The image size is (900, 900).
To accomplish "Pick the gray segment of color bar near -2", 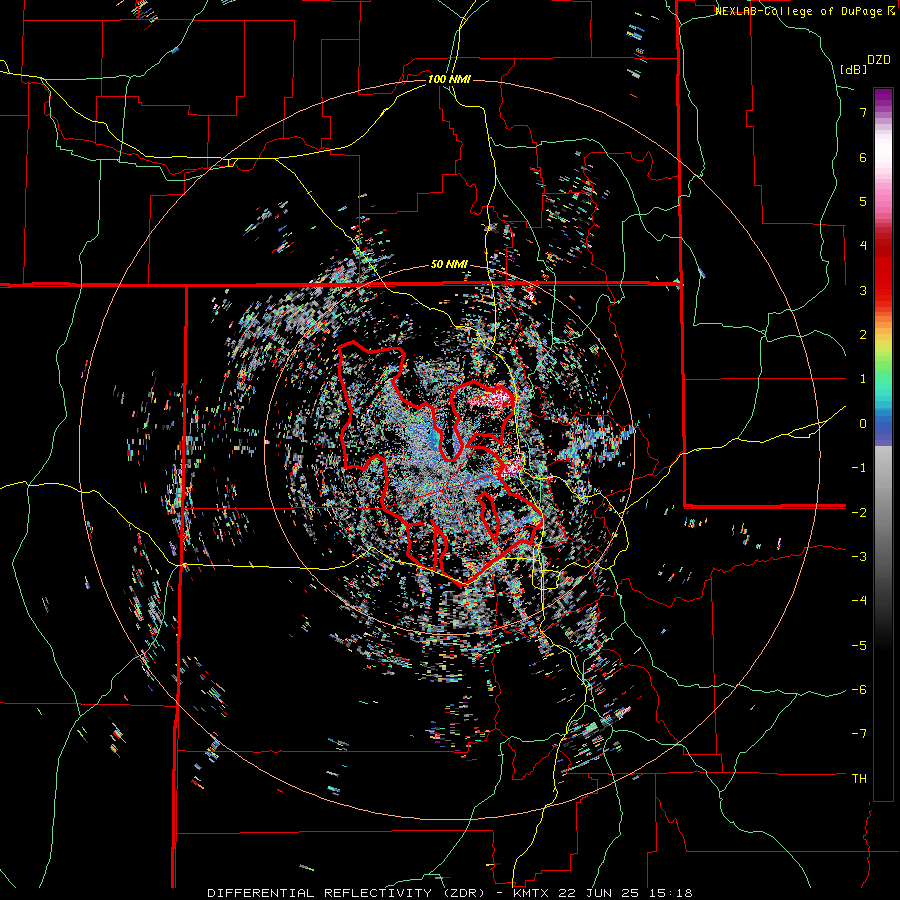I will tap(883, 511).
